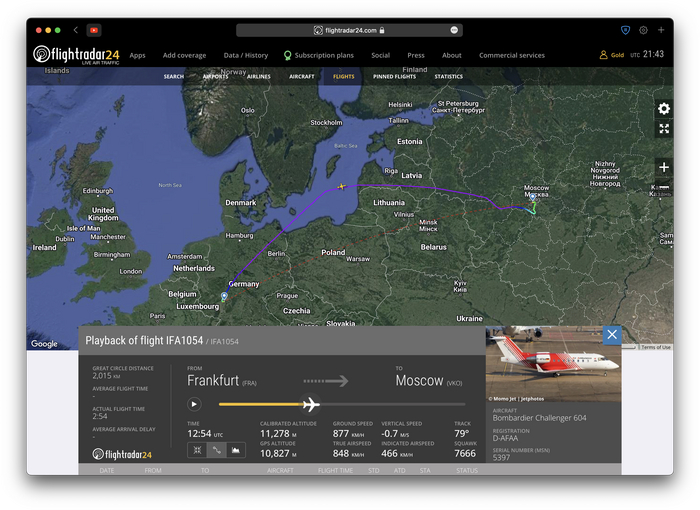Click the Flightradar24 logo in header
Viewport: 700px width, 510px height.
click(x=76, y=55)
